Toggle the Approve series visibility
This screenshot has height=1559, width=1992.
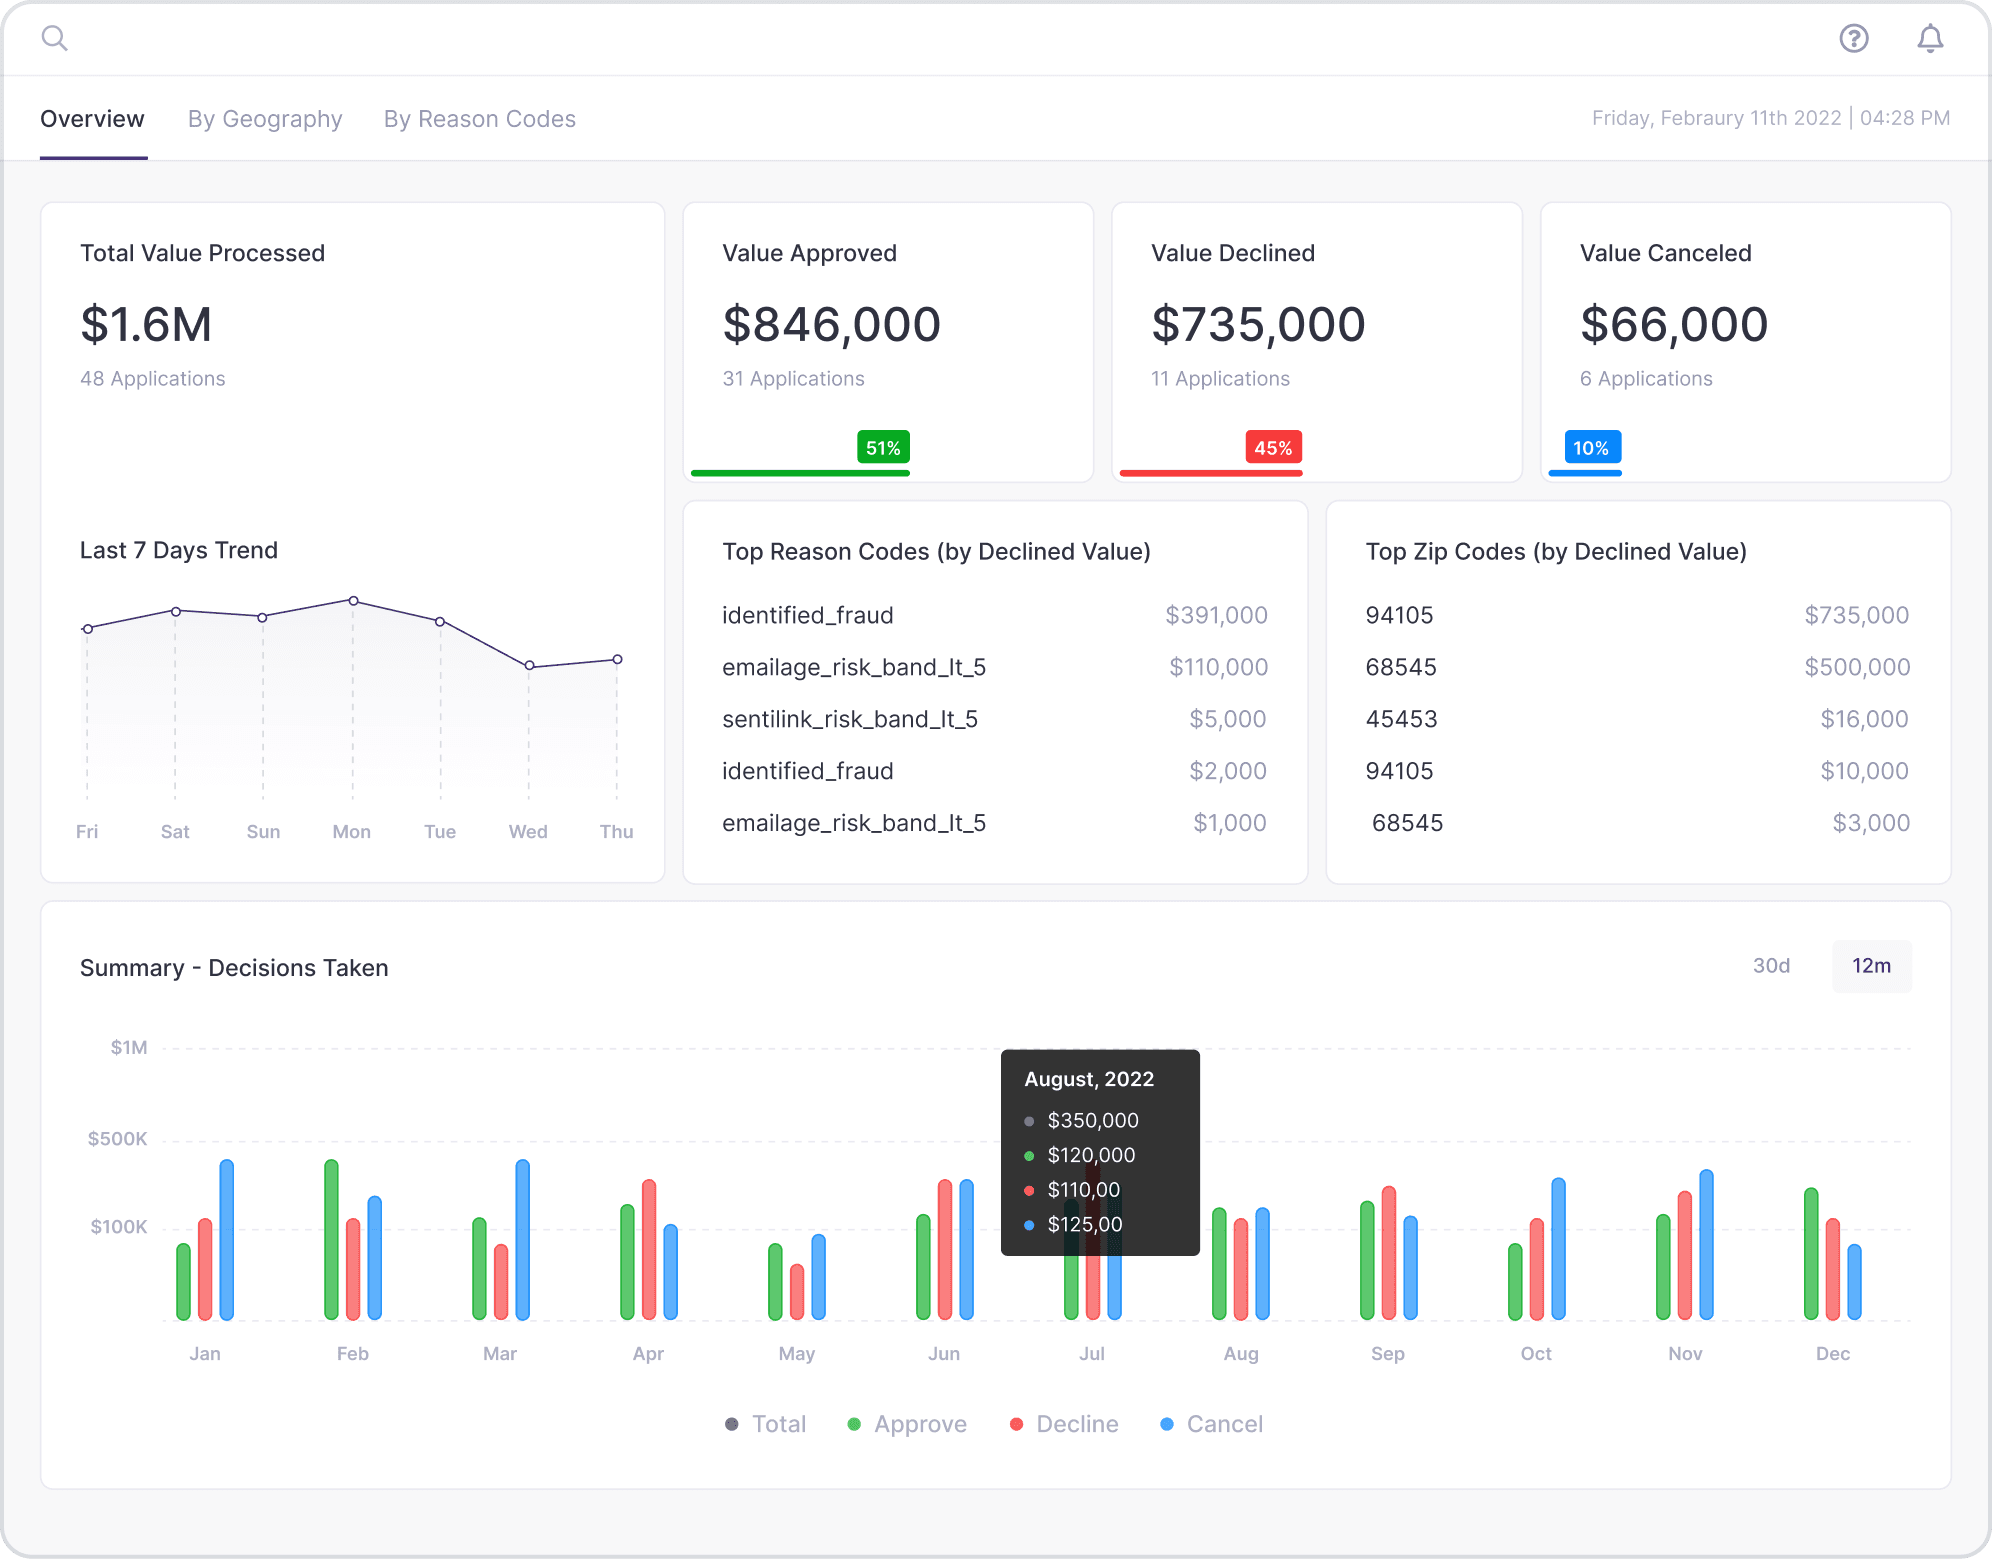pos(906,1423)
